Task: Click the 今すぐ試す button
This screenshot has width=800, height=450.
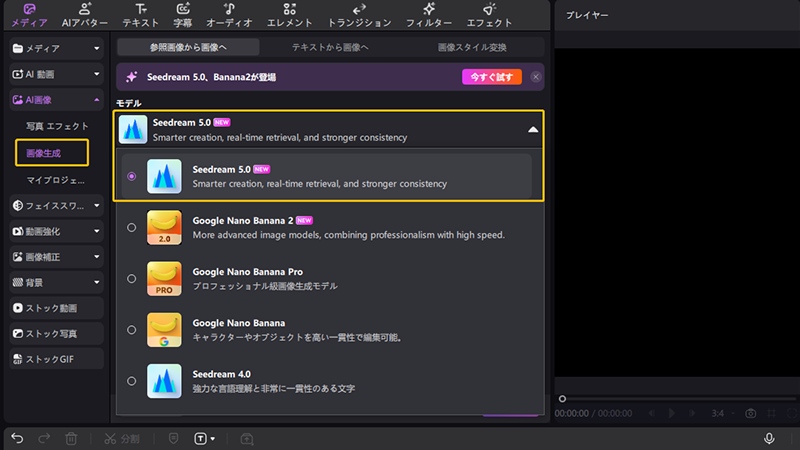Action: tap(492, 77)
